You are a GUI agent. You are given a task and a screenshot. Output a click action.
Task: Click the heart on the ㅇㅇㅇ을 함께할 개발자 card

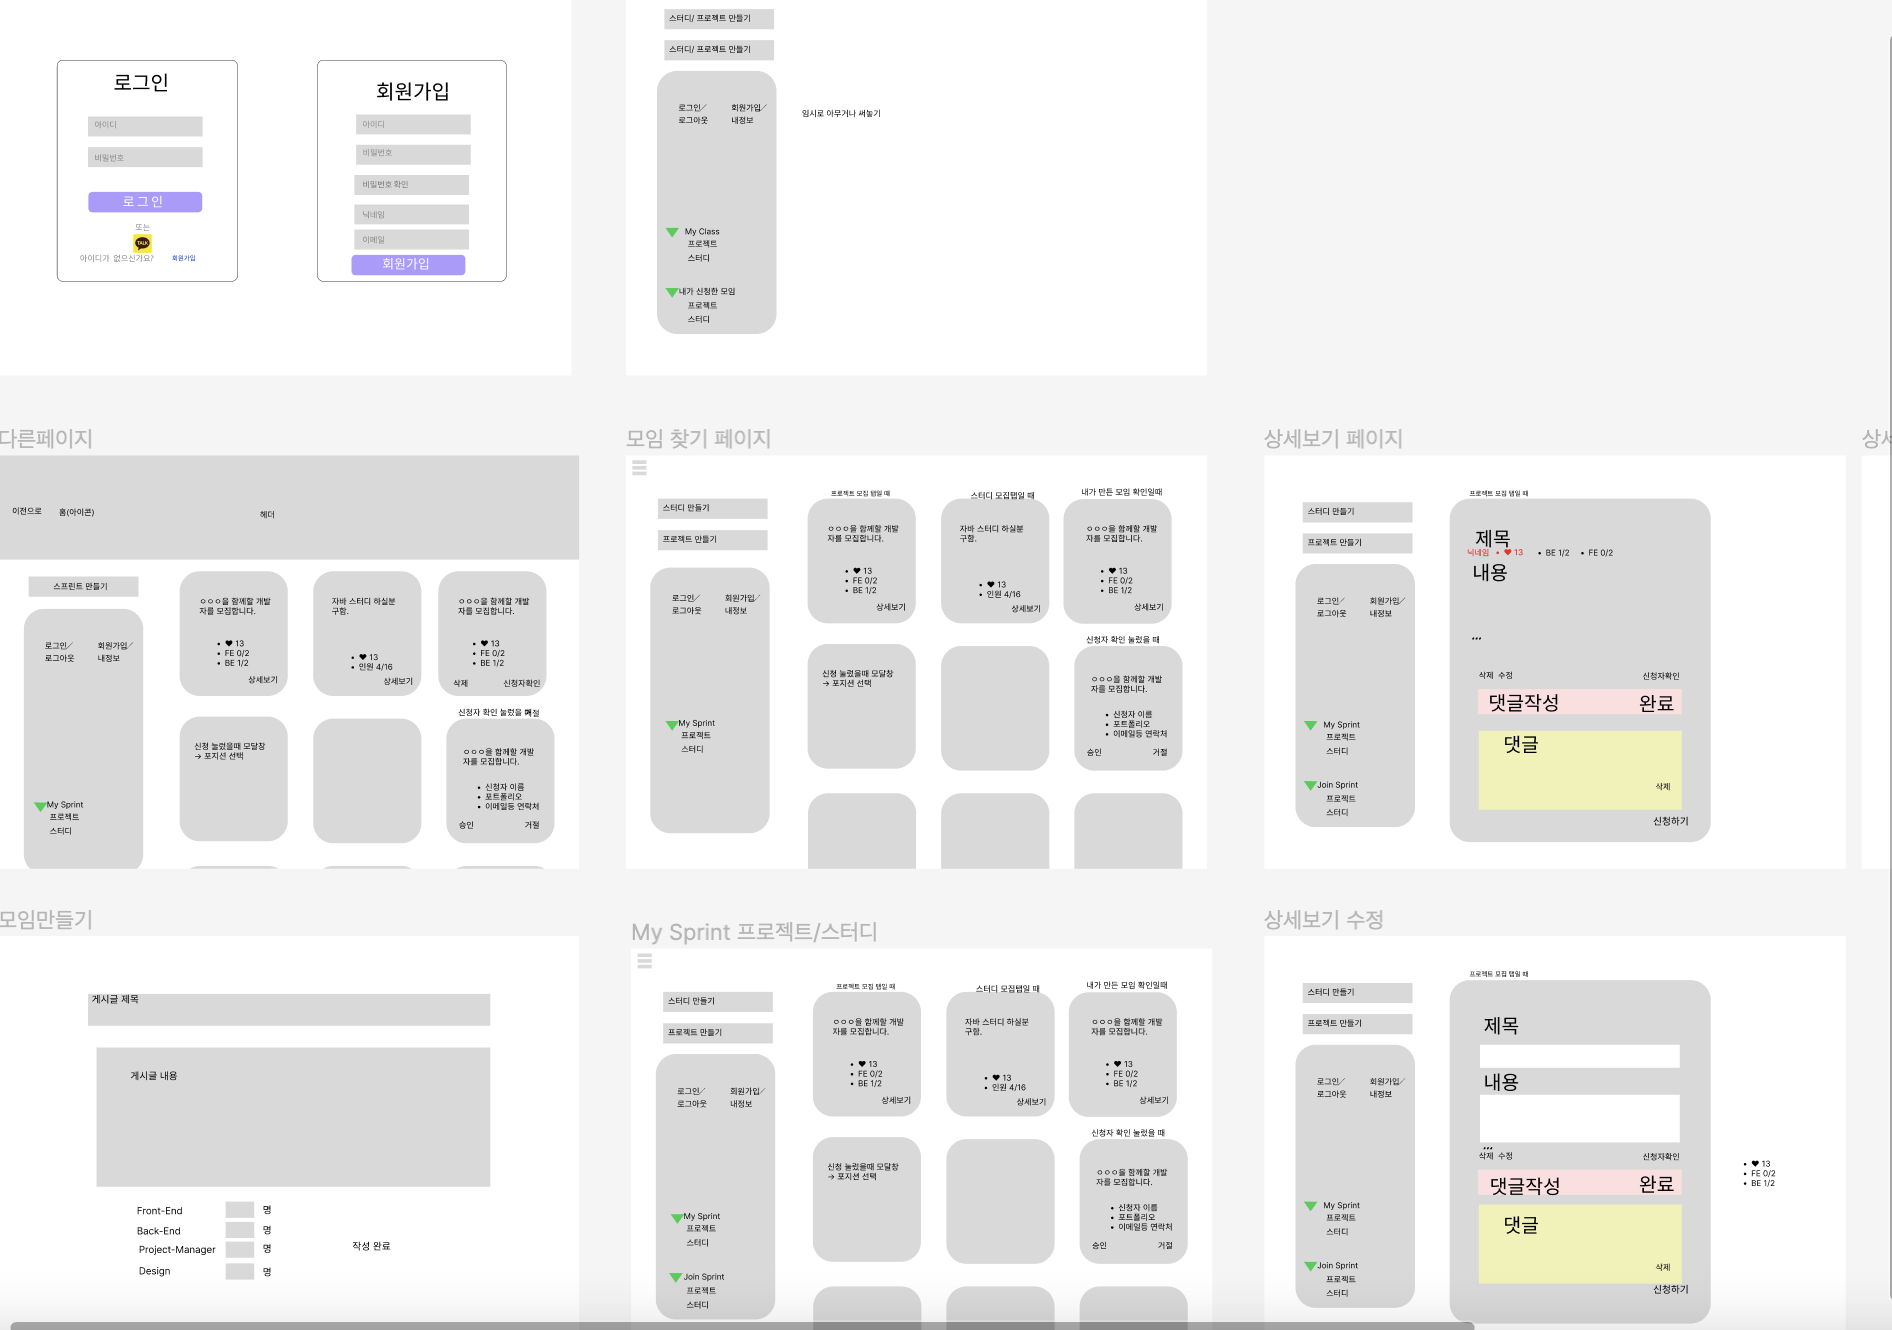858,570
